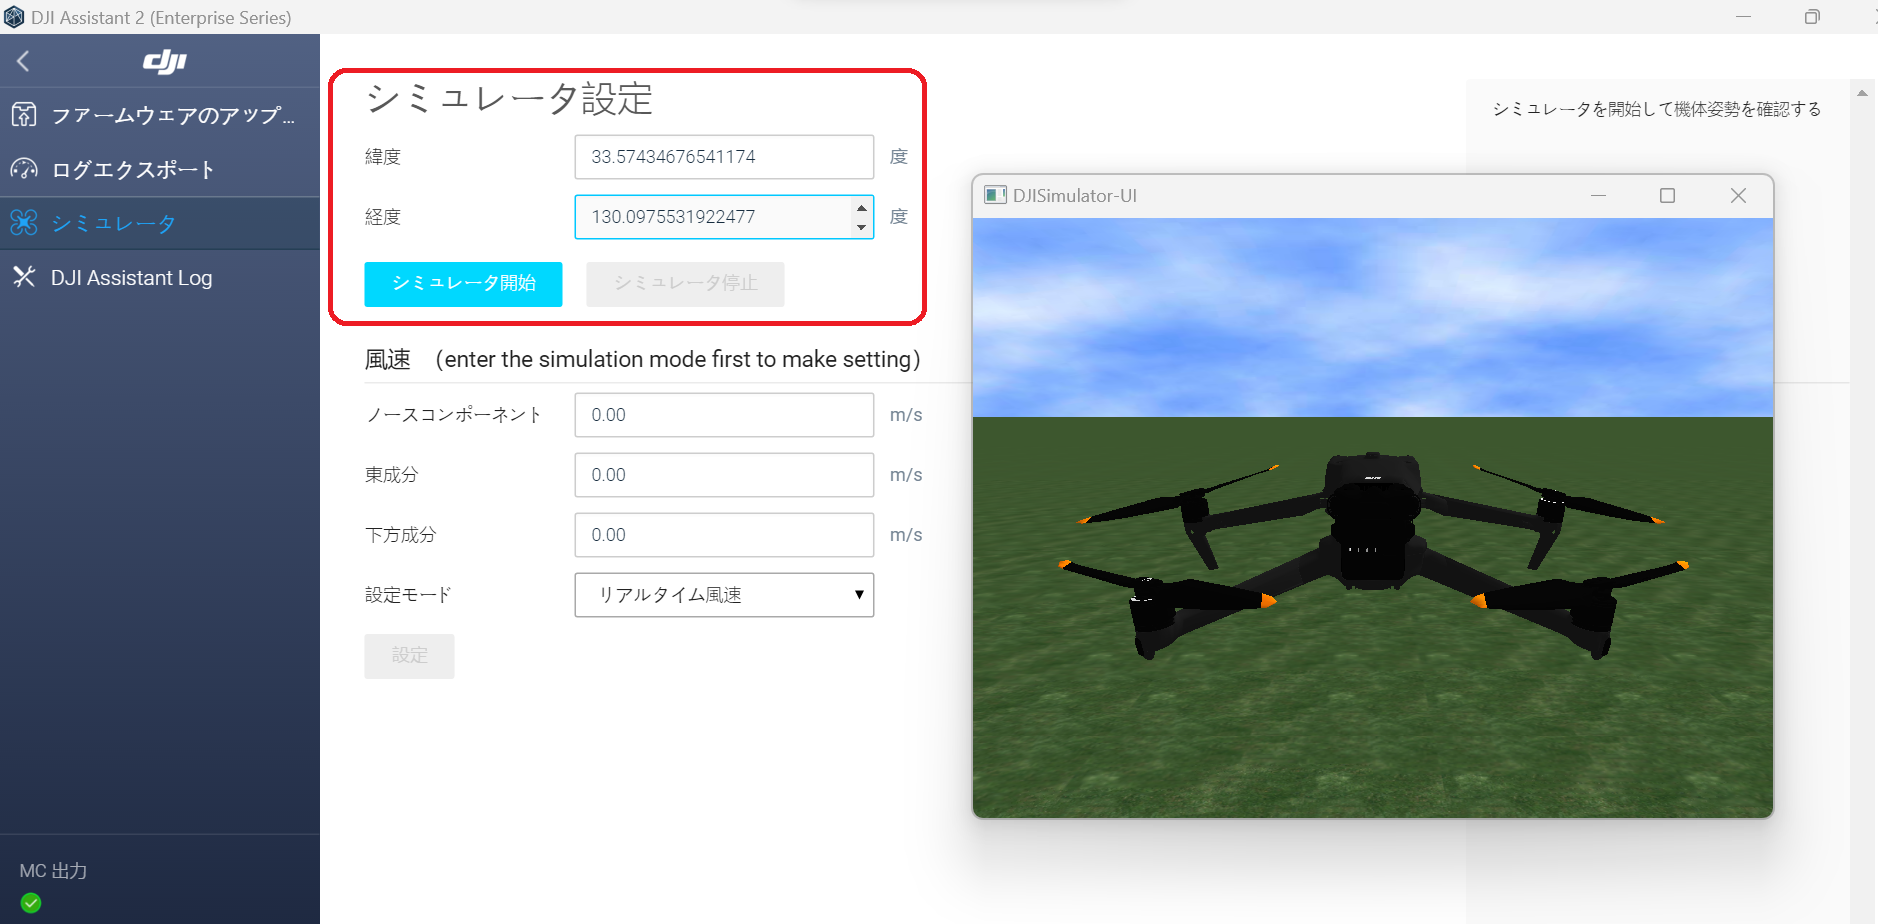Open the ログエクスポート menu item

[133, 169]
